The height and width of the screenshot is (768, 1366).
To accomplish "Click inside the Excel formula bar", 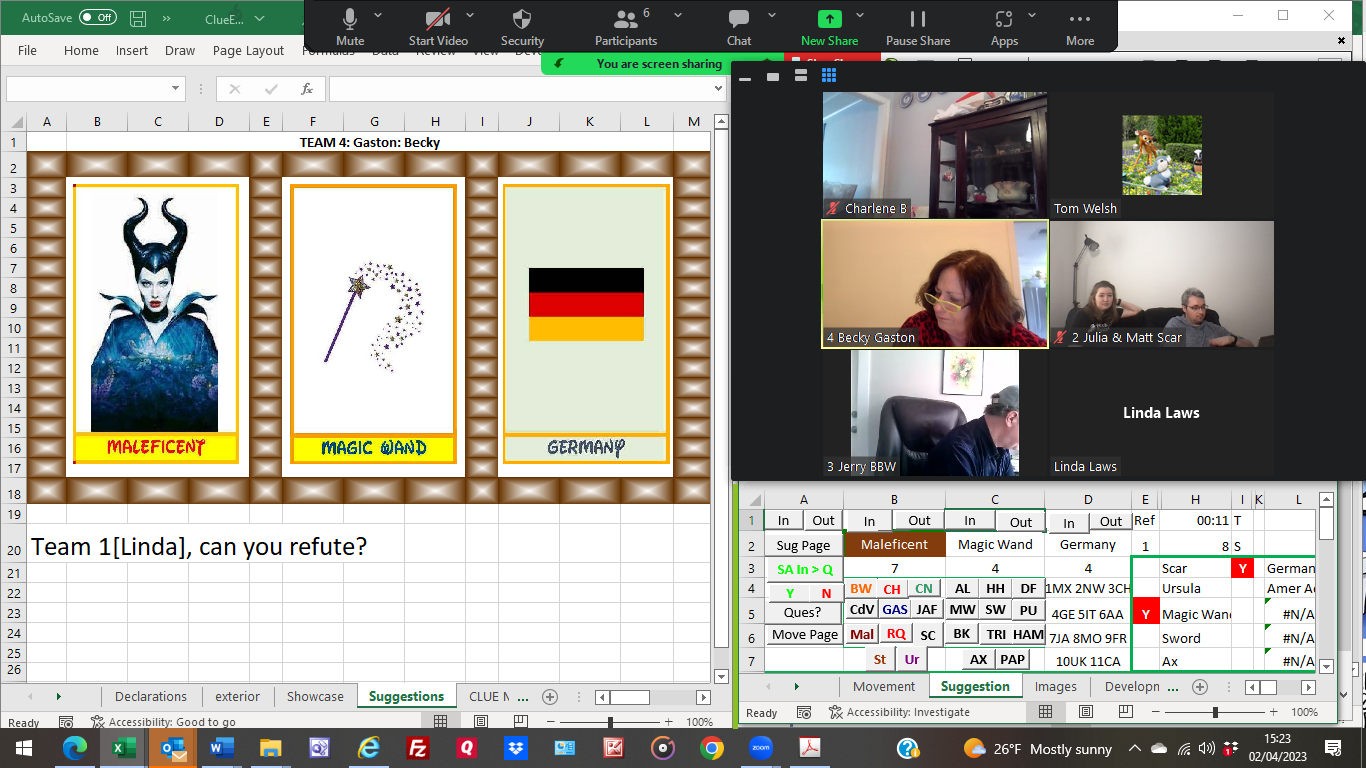I will coord(518,89).
